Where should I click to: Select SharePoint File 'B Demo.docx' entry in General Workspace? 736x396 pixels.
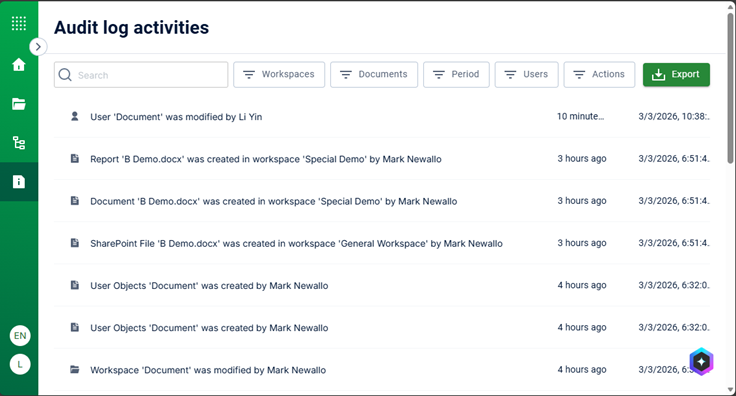pos(382,243)
